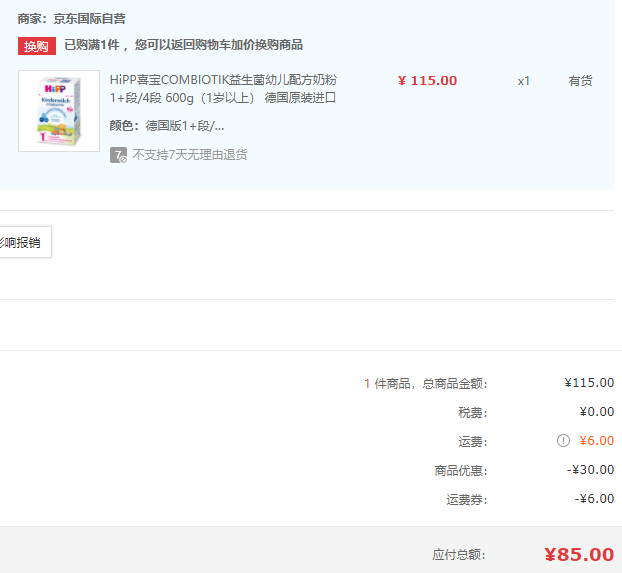
Task: Click the stock status 有货
Action: click(580, 81)
